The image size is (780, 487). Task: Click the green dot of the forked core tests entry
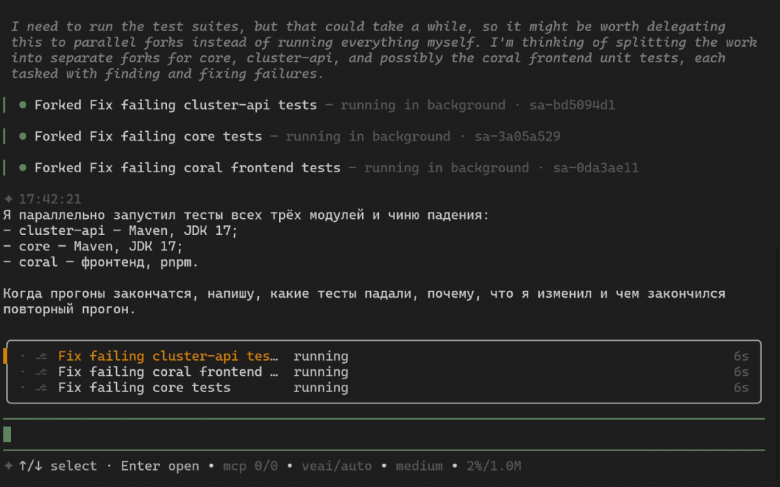[x=22, y=136]
